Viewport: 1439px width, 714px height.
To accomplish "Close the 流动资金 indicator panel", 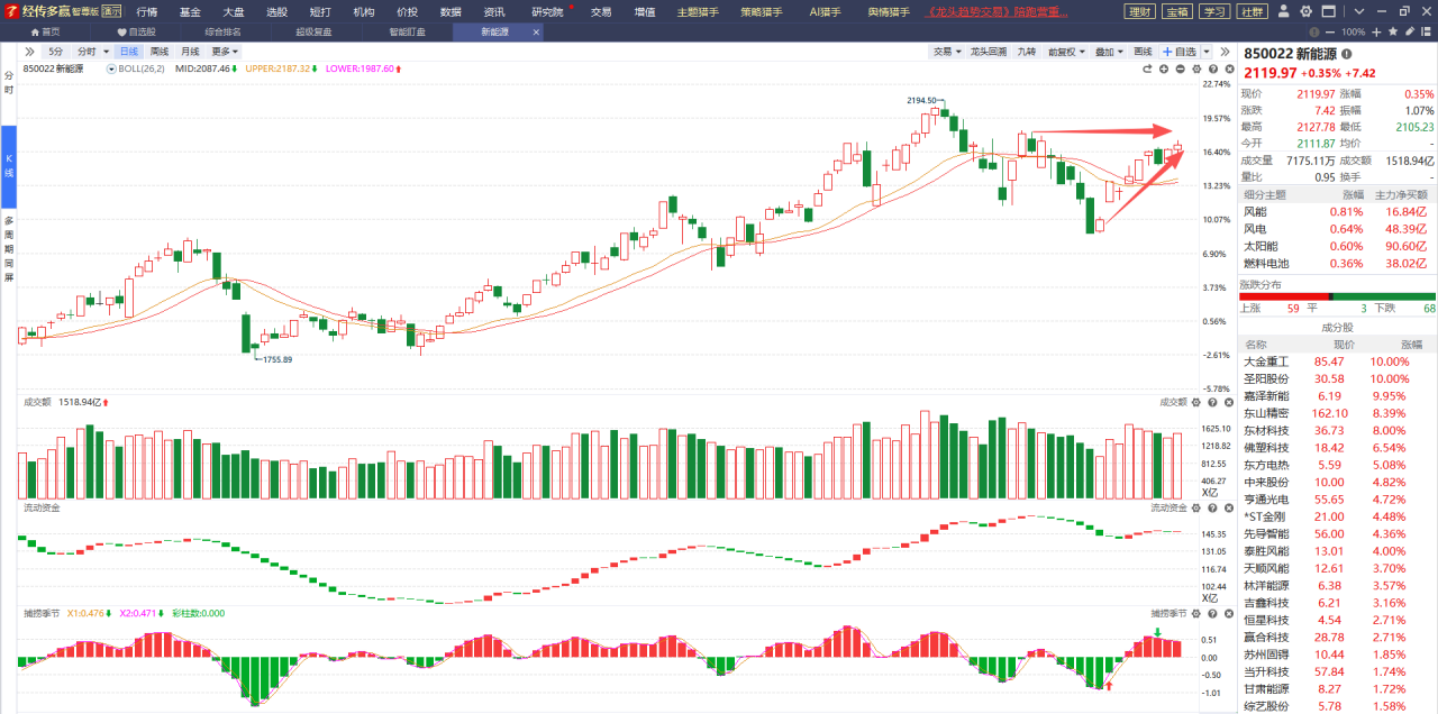I will 1227,508.
